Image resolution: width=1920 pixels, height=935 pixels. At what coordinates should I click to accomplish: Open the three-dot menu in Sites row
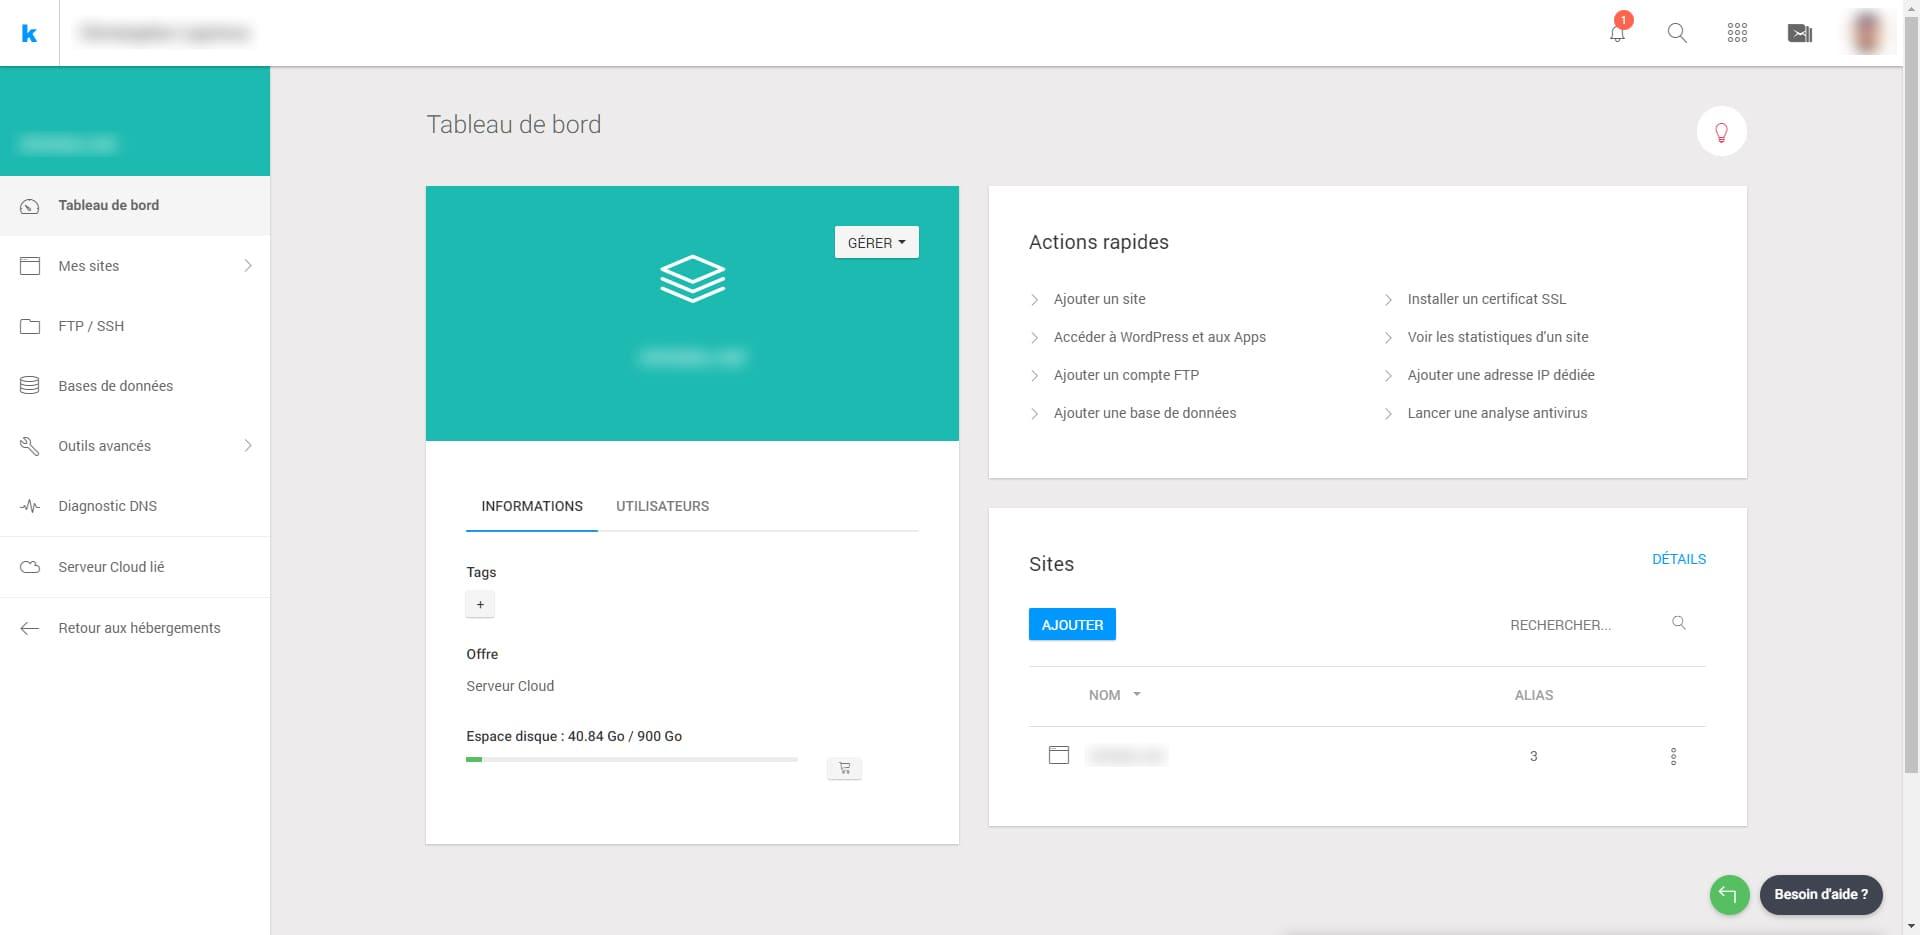1673,756
